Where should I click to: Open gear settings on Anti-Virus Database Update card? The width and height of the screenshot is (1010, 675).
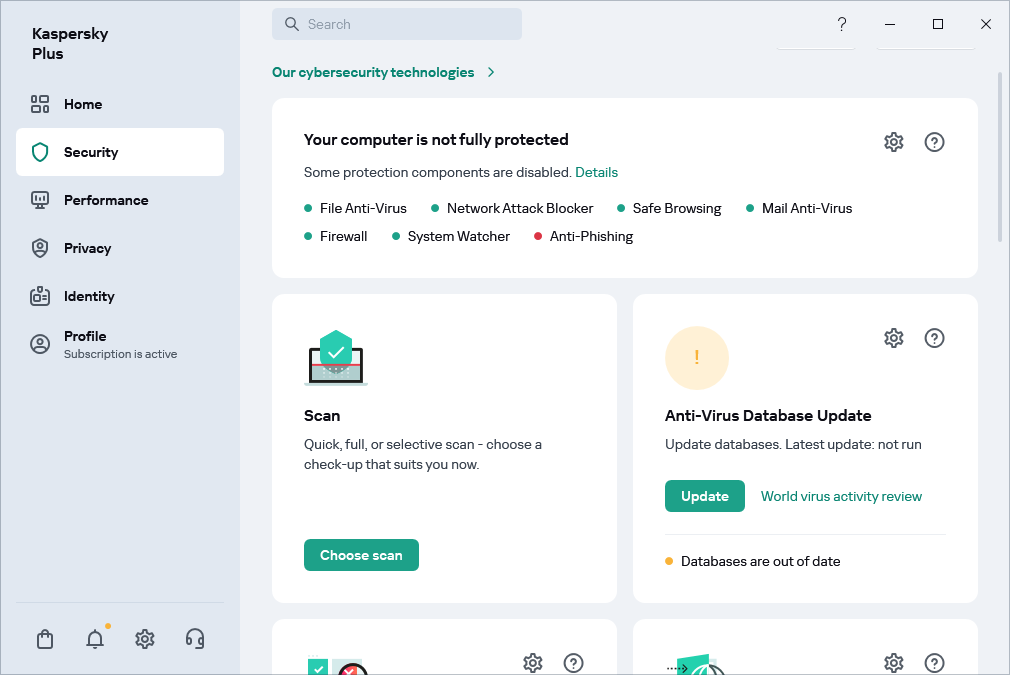click(x=893, y=338)
